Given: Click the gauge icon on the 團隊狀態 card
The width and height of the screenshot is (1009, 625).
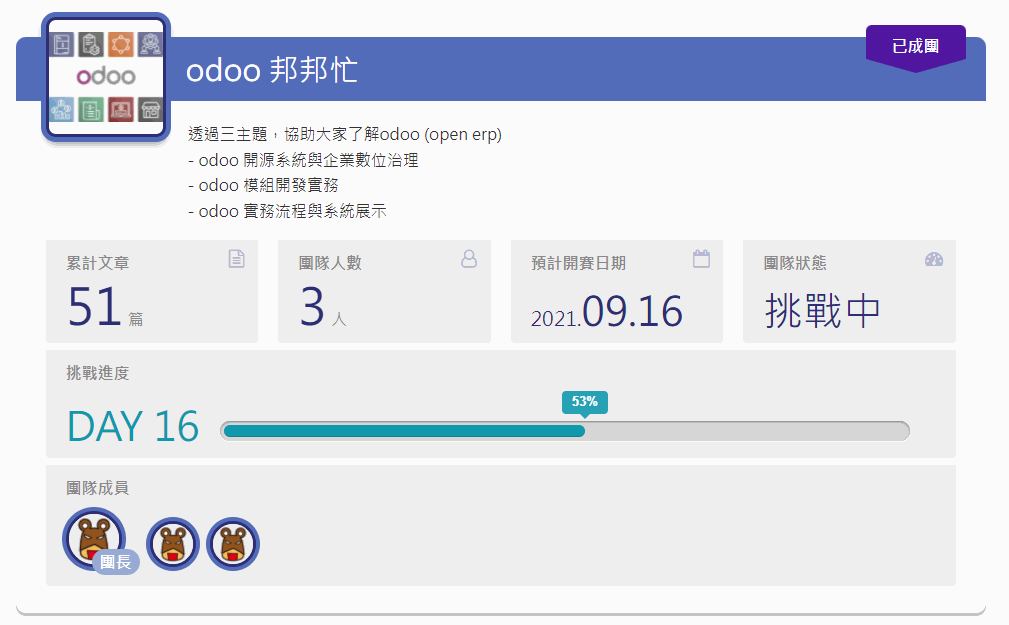Looking at the screenshot, I should point(933,258).
